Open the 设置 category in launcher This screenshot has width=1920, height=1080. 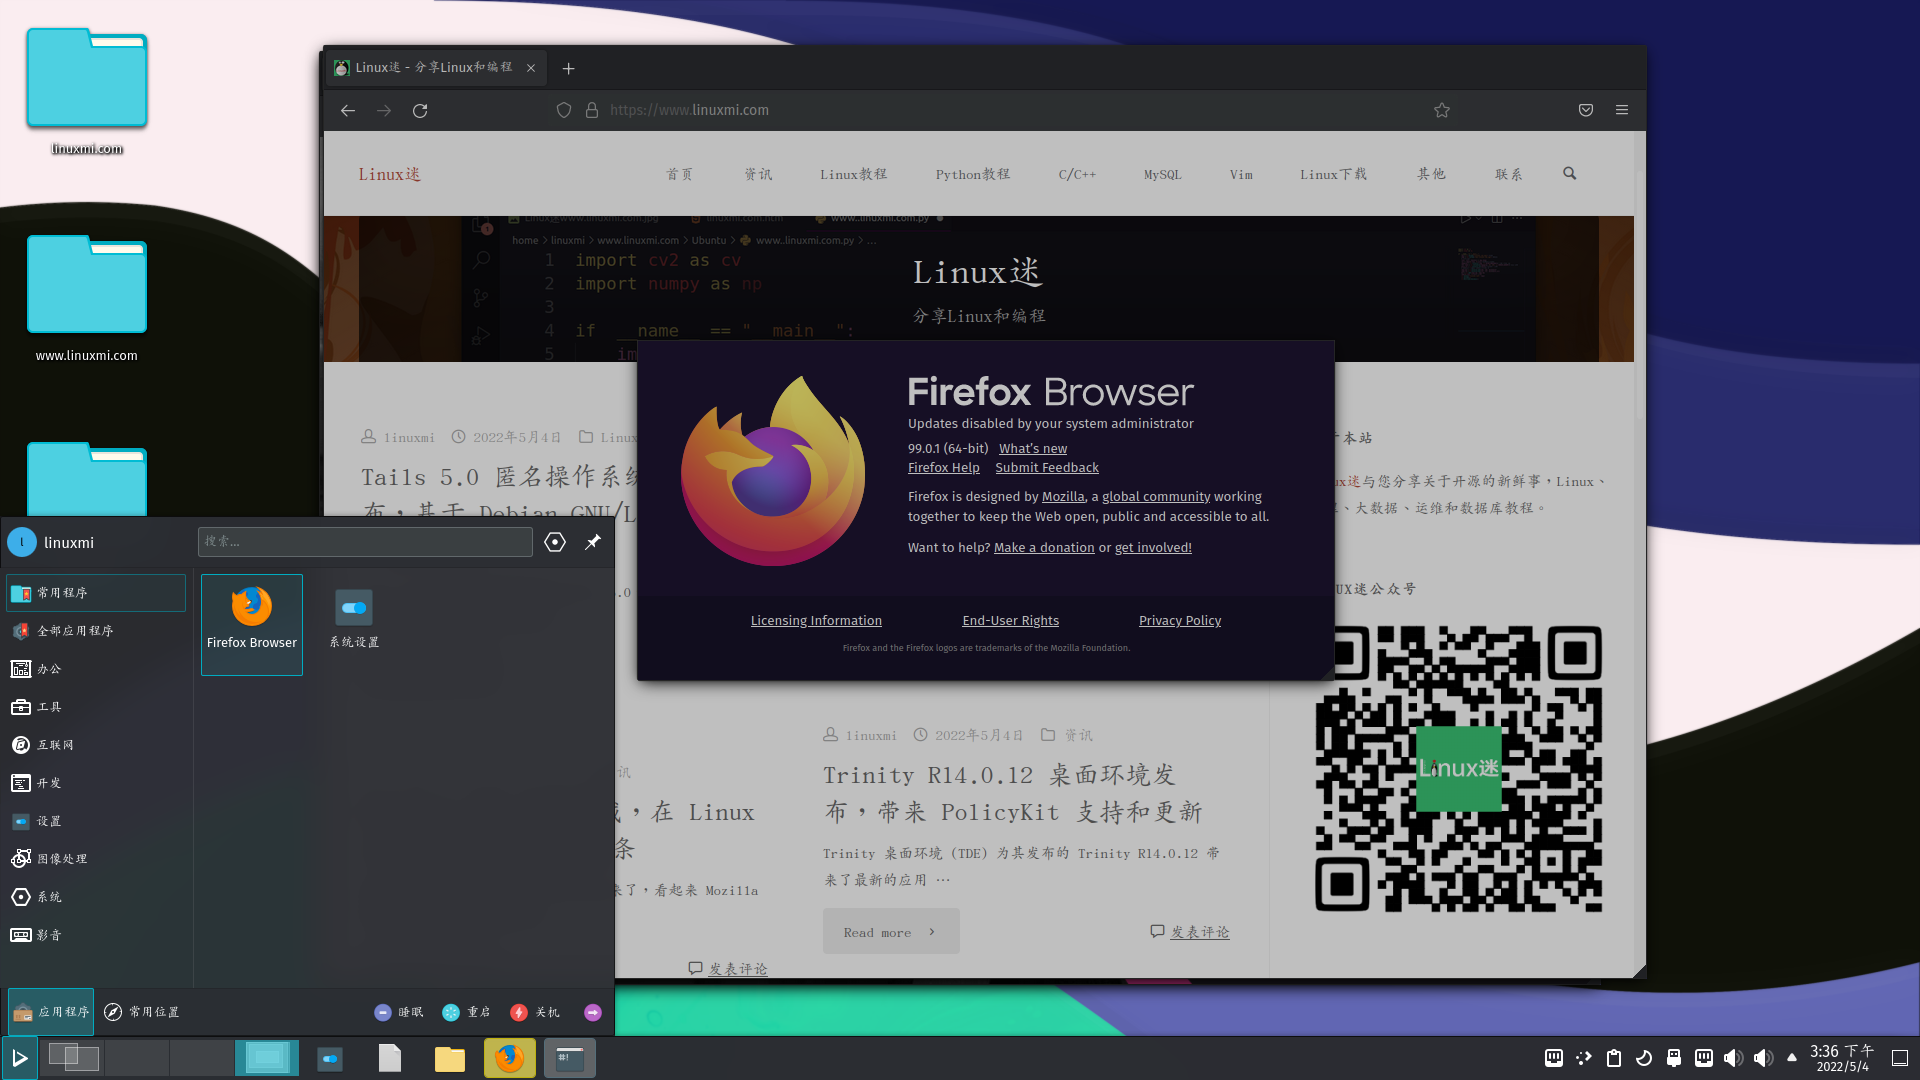[96, 821]
